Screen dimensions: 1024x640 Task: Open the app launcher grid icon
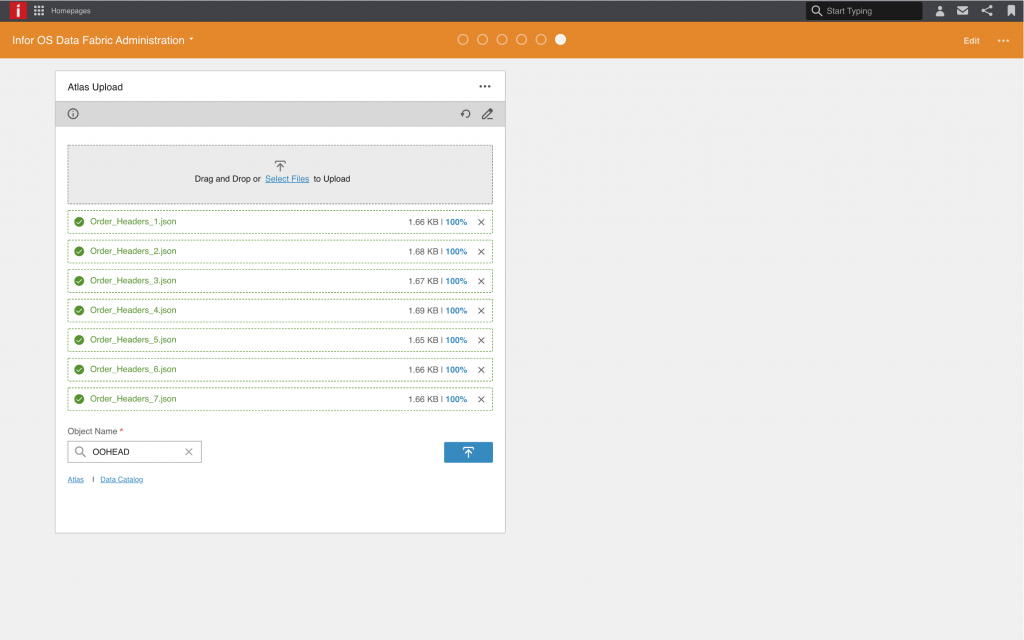click(x=39, y=11)
